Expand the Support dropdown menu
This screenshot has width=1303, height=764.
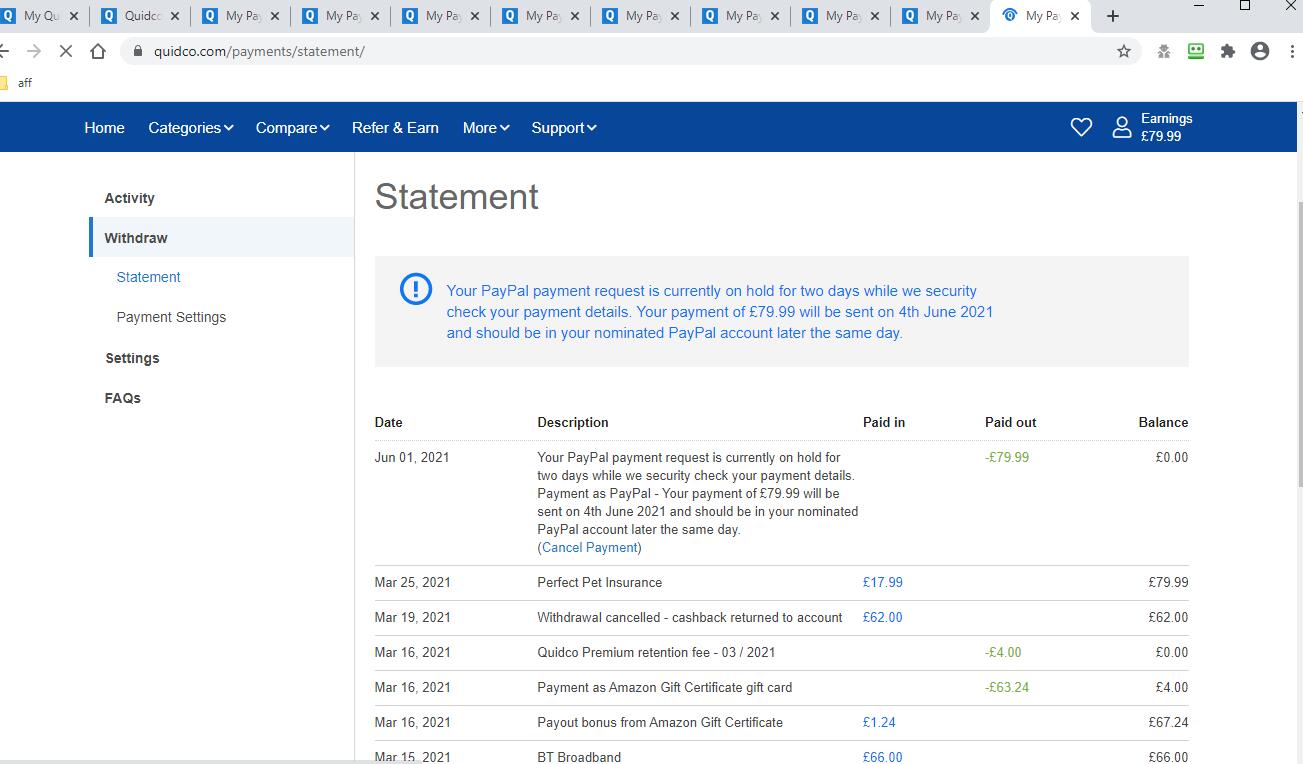click(x=564, y=128)
